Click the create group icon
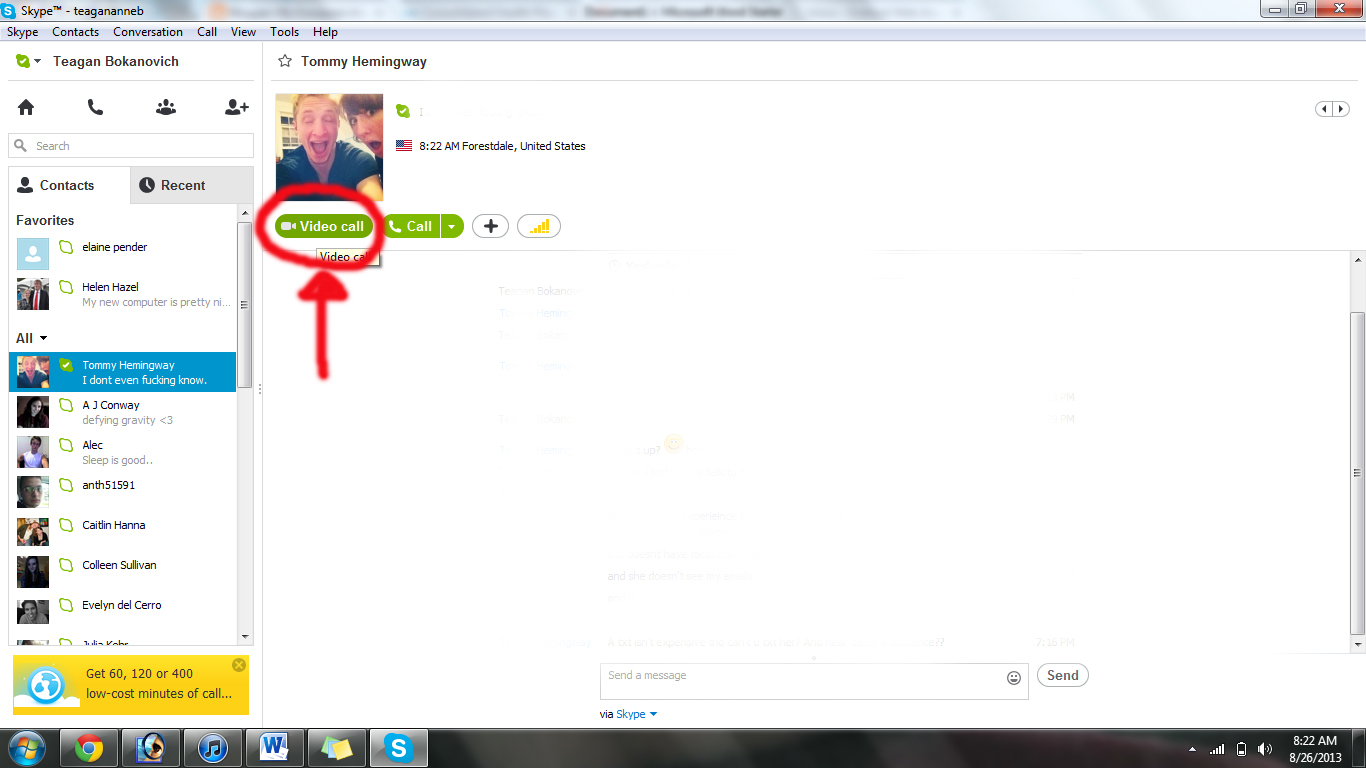 tap(166, 107)
